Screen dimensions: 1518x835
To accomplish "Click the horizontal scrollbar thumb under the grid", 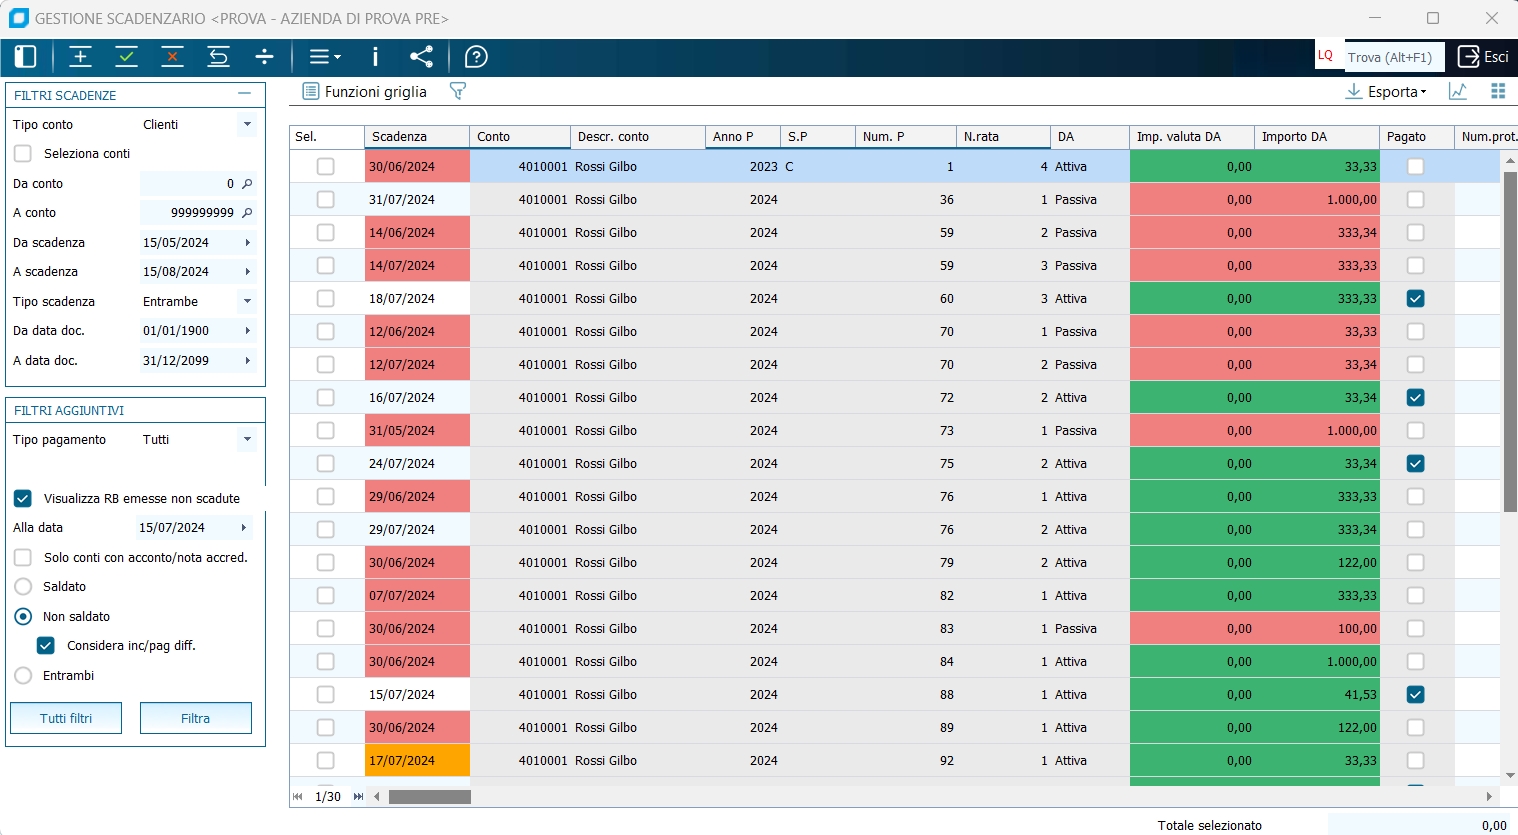I will 430,797.
